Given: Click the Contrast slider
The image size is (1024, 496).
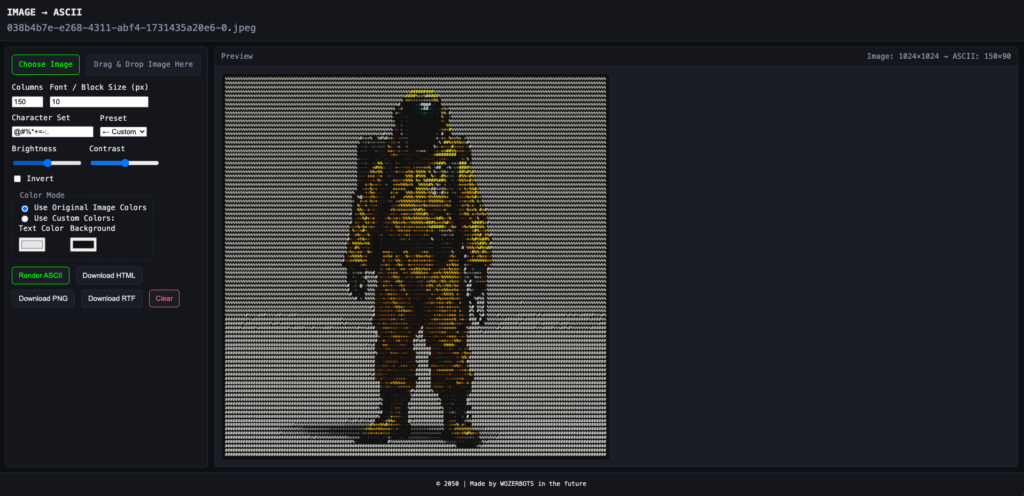Looking at the screenshot, I should pos(124,162).
